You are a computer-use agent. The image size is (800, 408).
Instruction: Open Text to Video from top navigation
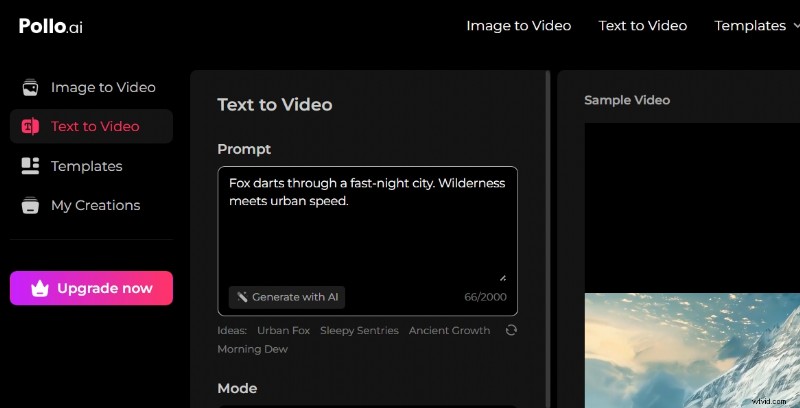(642, 26)
